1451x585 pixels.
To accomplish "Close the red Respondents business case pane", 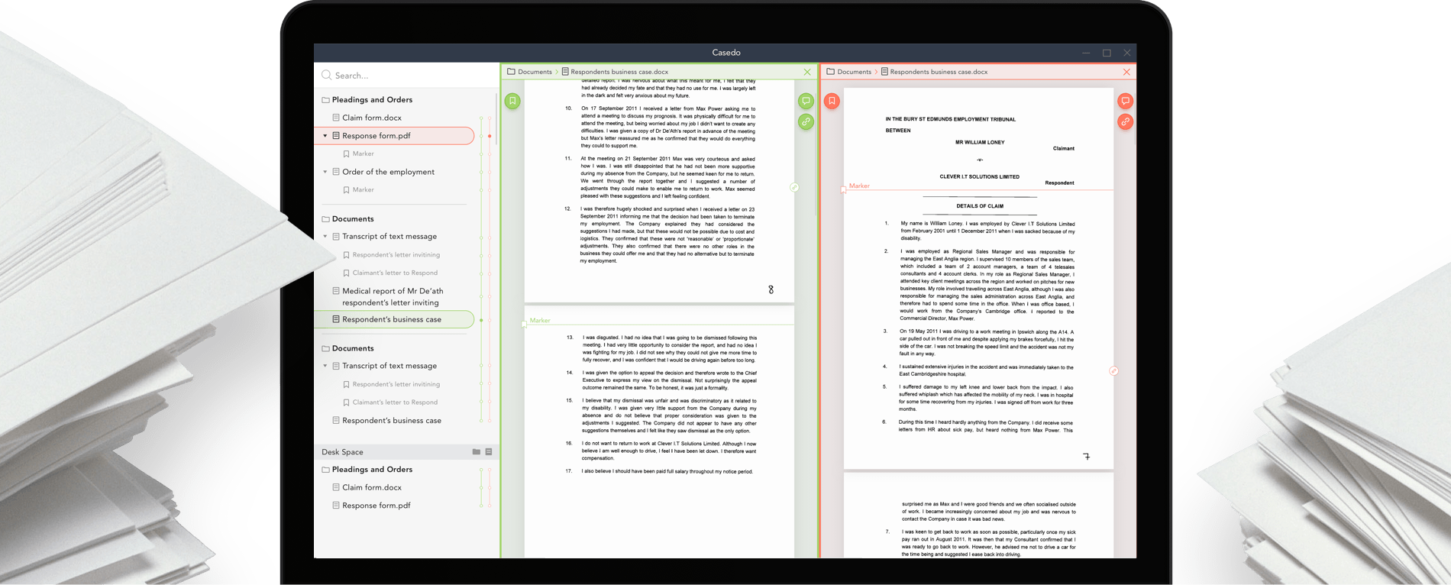I will click(1127, 72).
